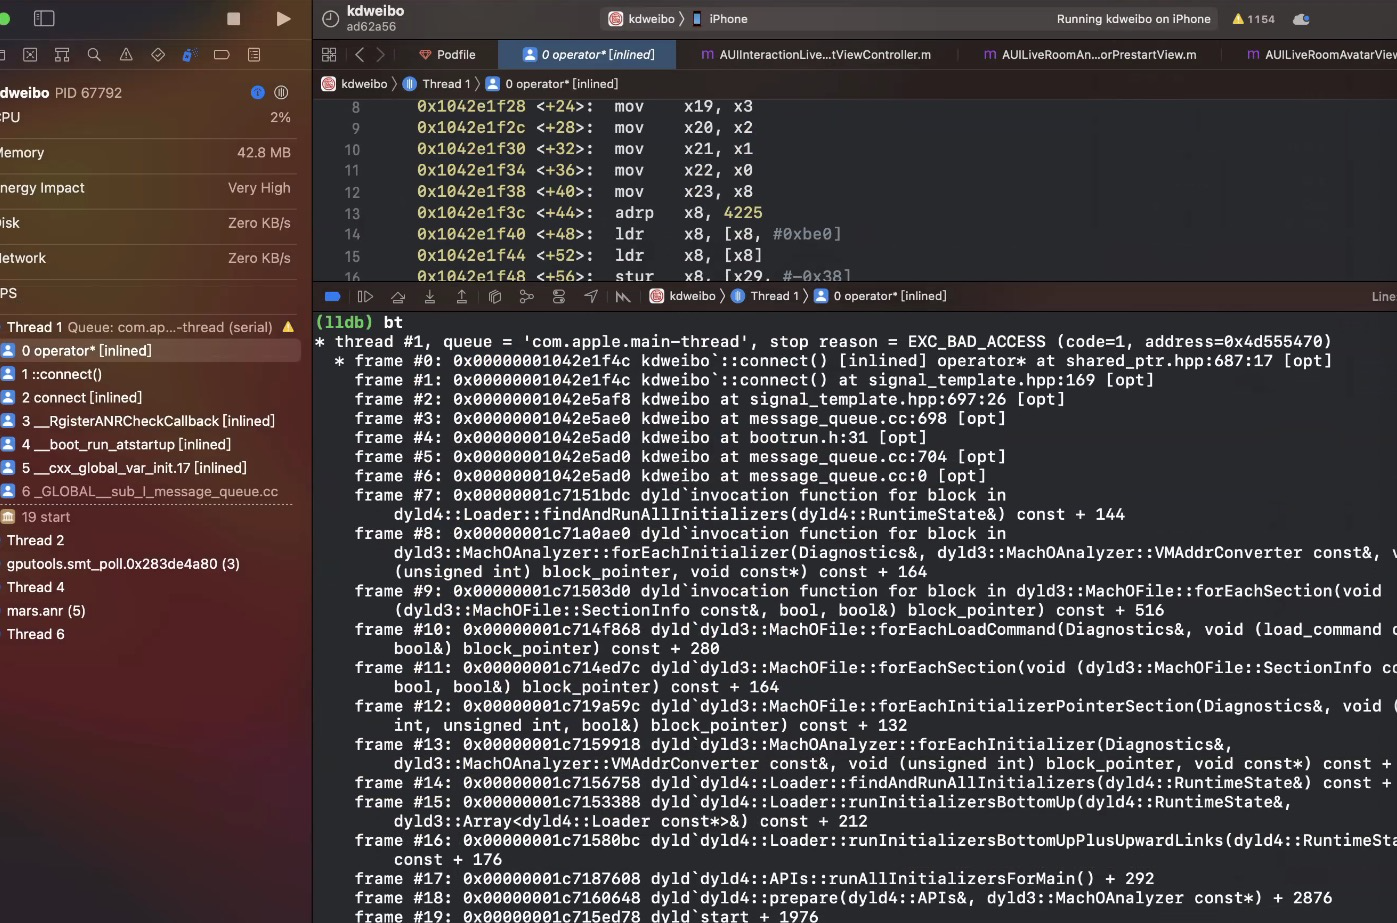Click the cloud status icon

1301,19
